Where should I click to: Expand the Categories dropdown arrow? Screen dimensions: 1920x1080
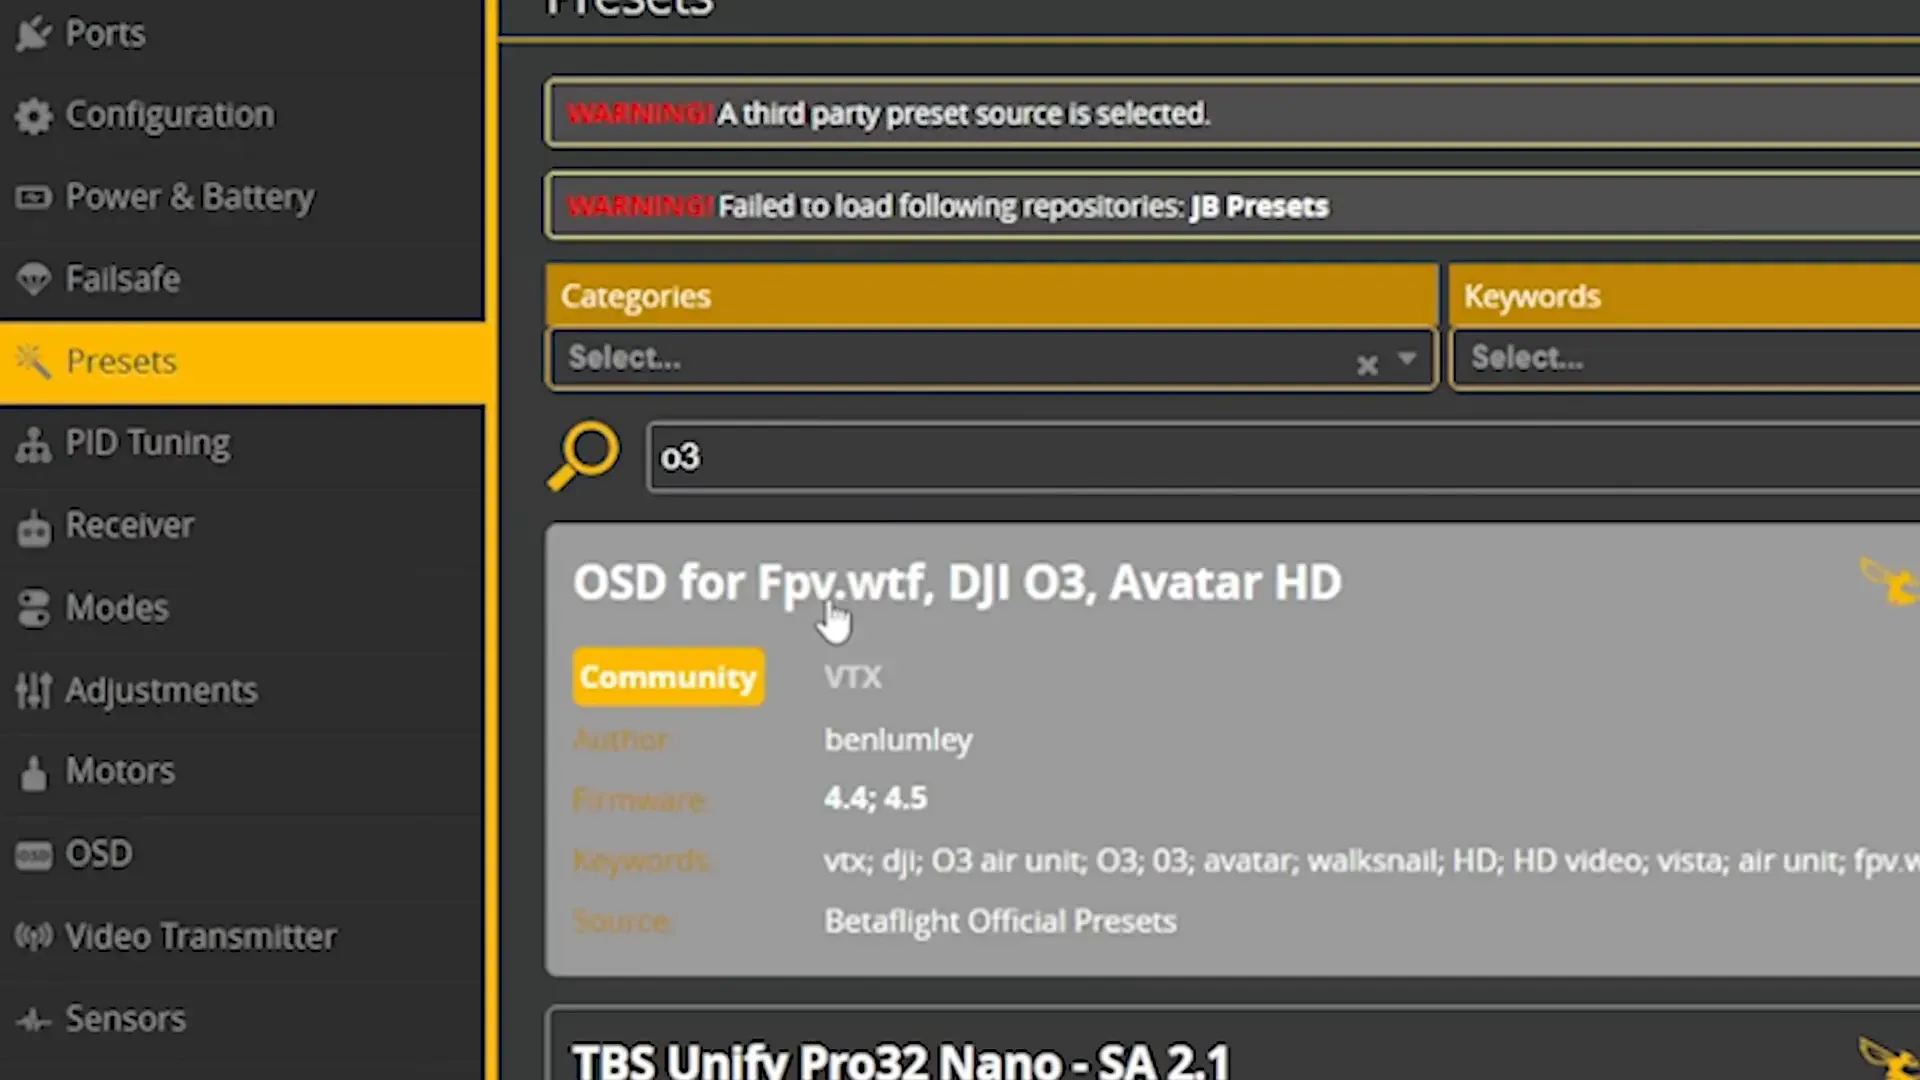1407,358
